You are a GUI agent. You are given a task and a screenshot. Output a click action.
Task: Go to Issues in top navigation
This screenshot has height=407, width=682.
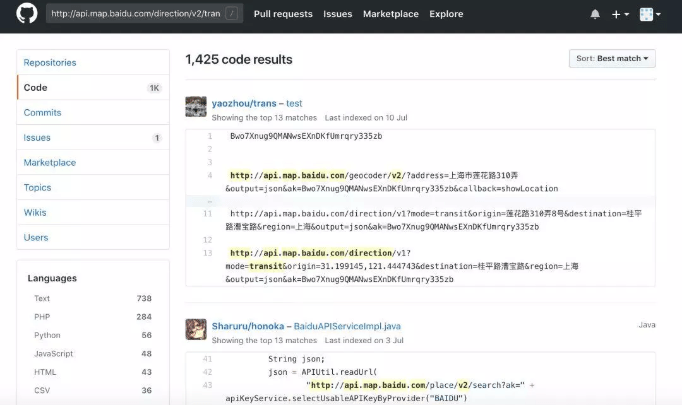tap(338, 14)
